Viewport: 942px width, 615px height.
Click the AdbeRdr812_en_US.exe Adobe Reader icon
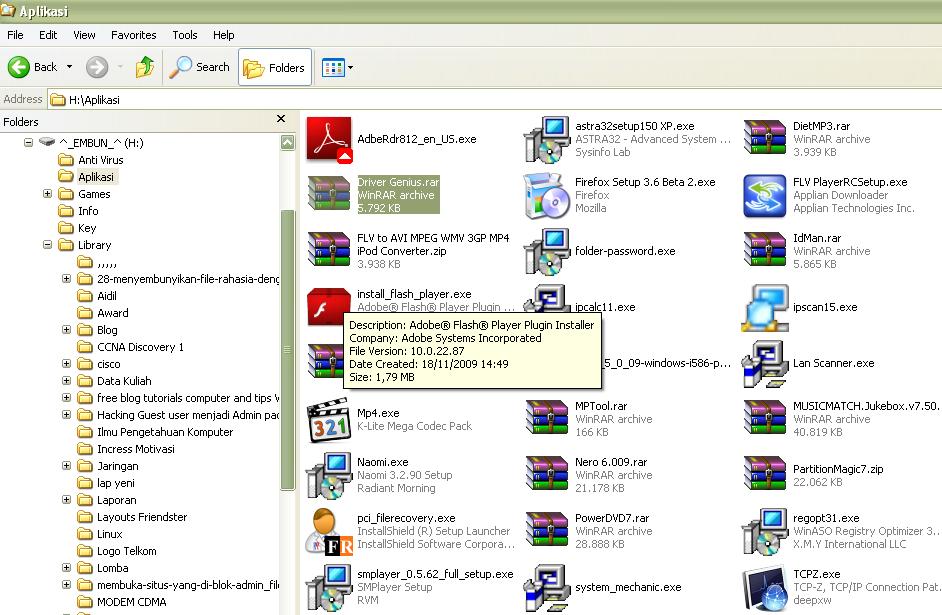click(x=329, y=139)
